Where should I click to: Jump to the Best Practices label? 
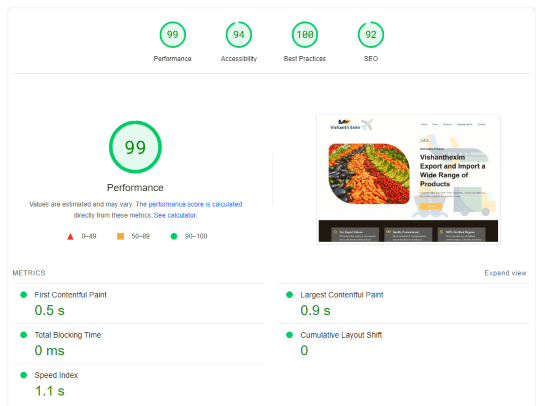(305, 59)
